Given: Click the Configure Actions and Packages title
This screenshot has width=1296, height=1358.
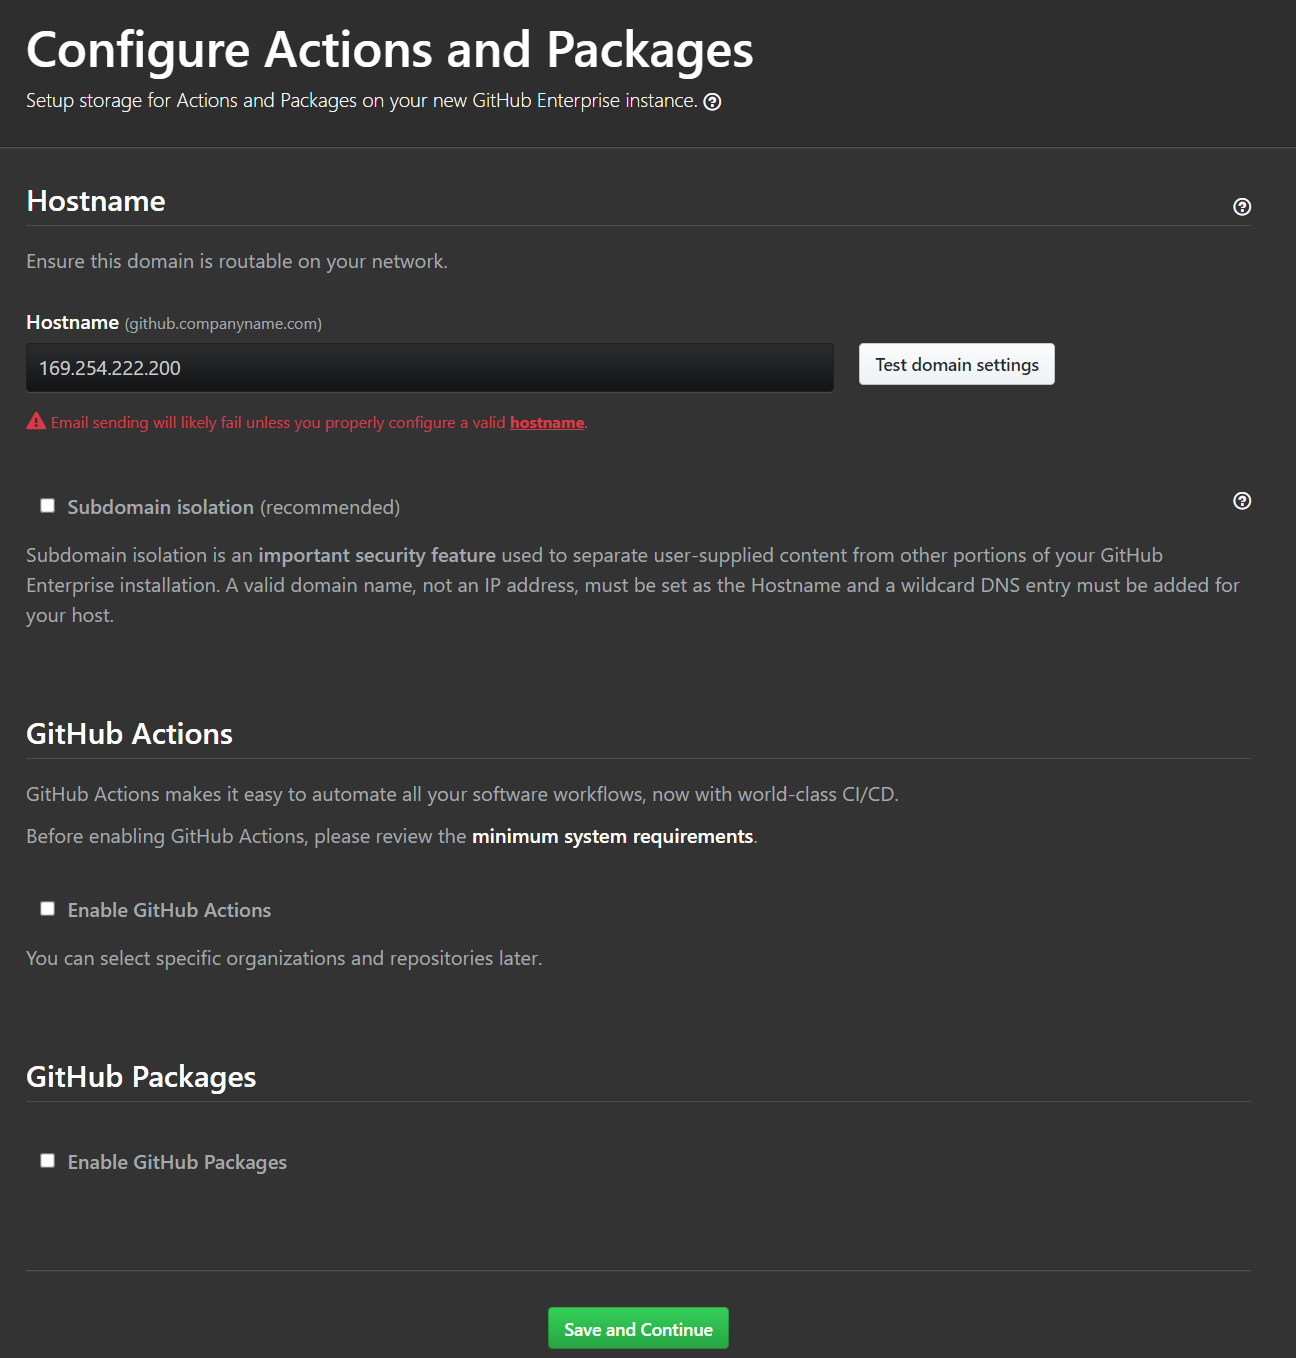Looking at the screenshot, I should 390,50.
